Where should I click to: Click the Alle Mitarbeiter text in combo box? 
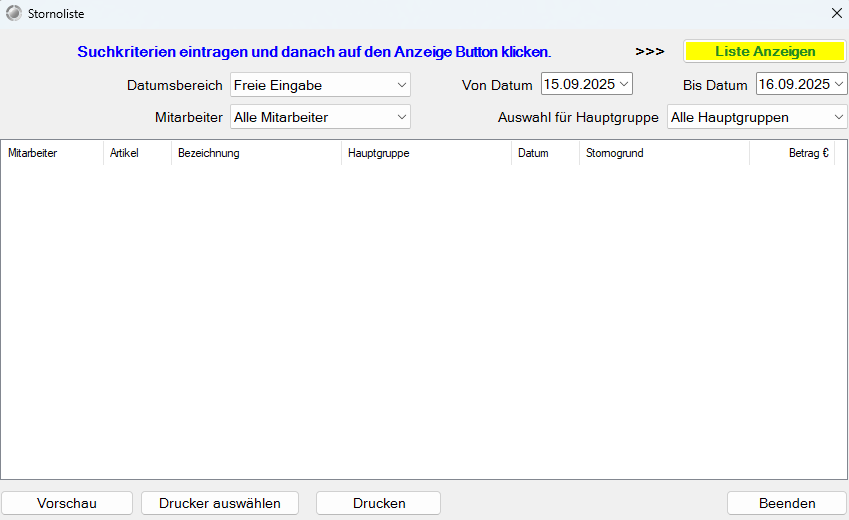281,118
